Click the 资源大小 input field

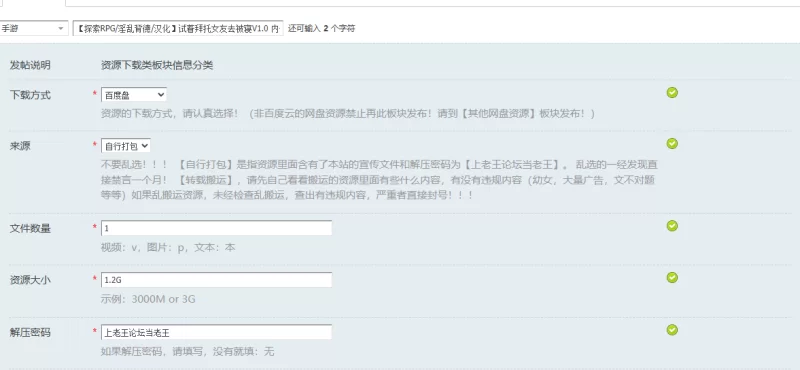(x=216, y=280)
